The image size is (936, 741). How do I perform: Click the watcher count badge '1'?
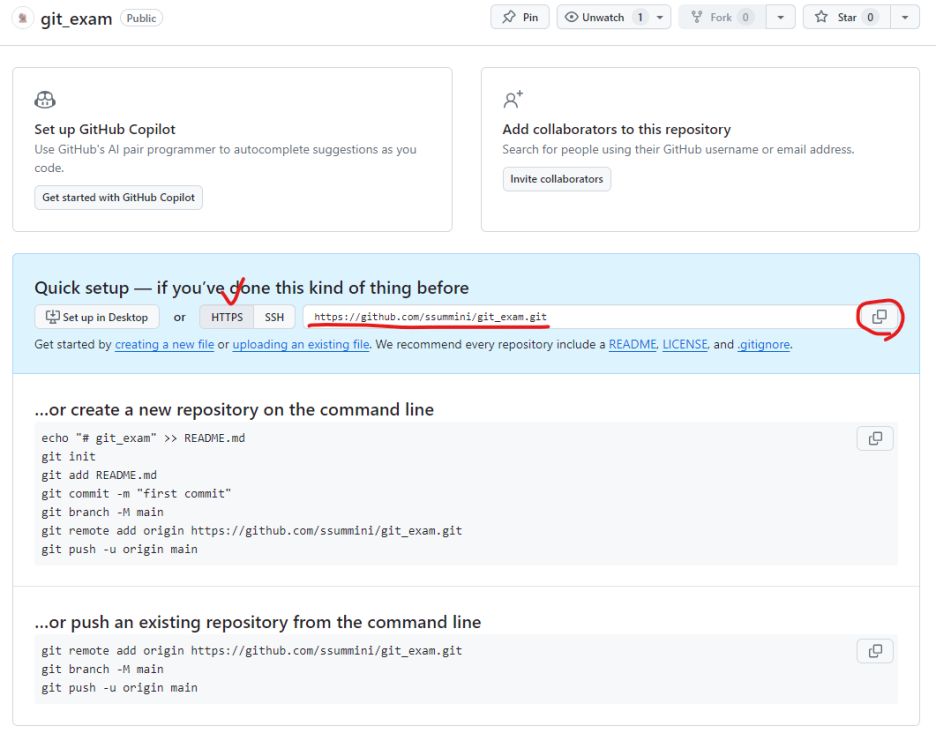coord(640,17)
